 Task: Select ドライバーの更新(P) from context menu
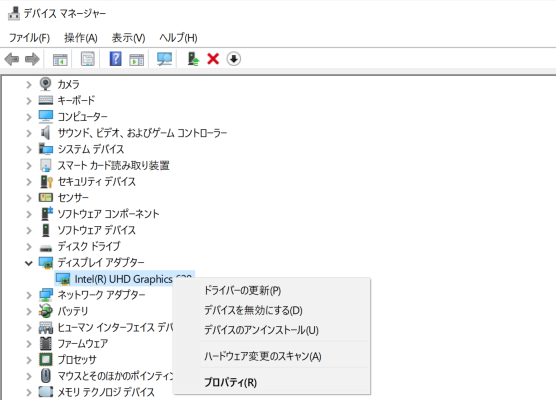[243, 290]
